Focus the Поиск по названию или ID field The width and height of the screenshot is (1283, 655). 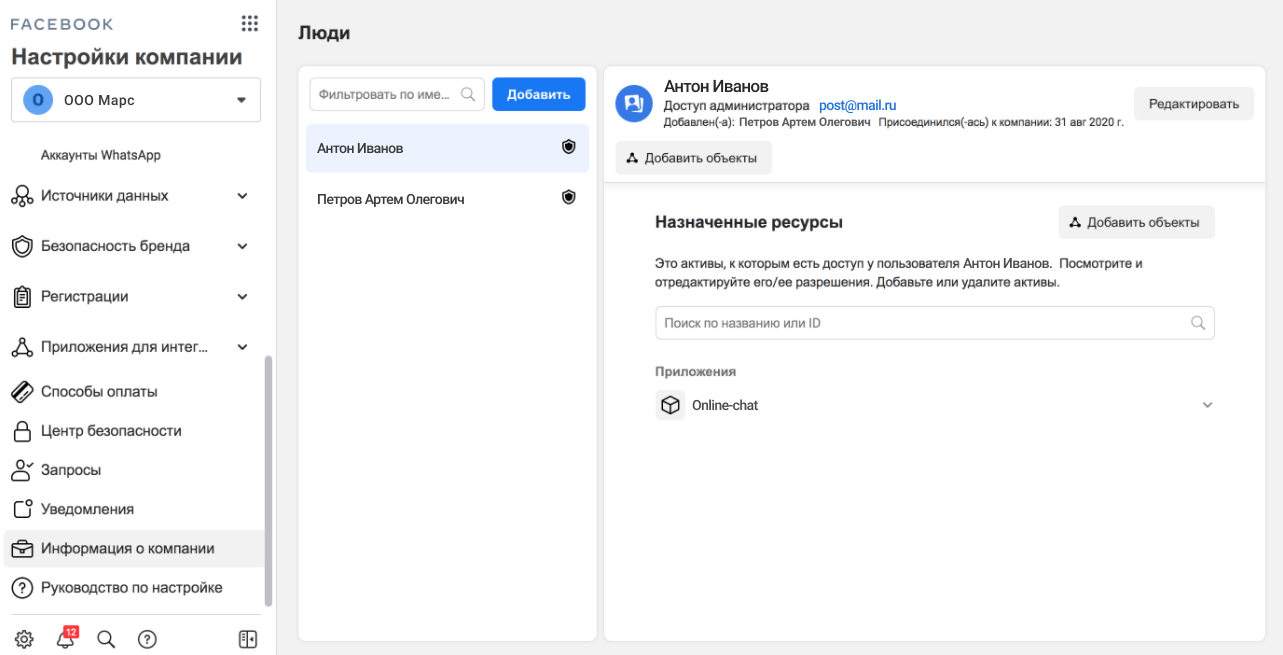920,323
